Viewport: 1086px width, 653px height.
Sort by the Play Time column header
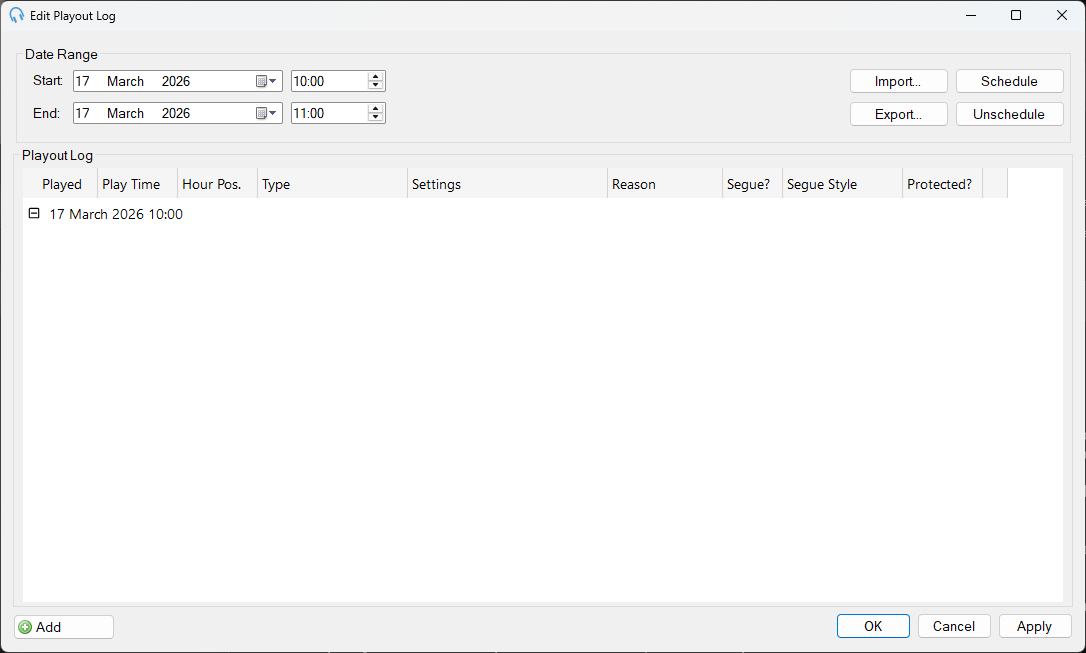pyautogui.click(x=137, y=184)
